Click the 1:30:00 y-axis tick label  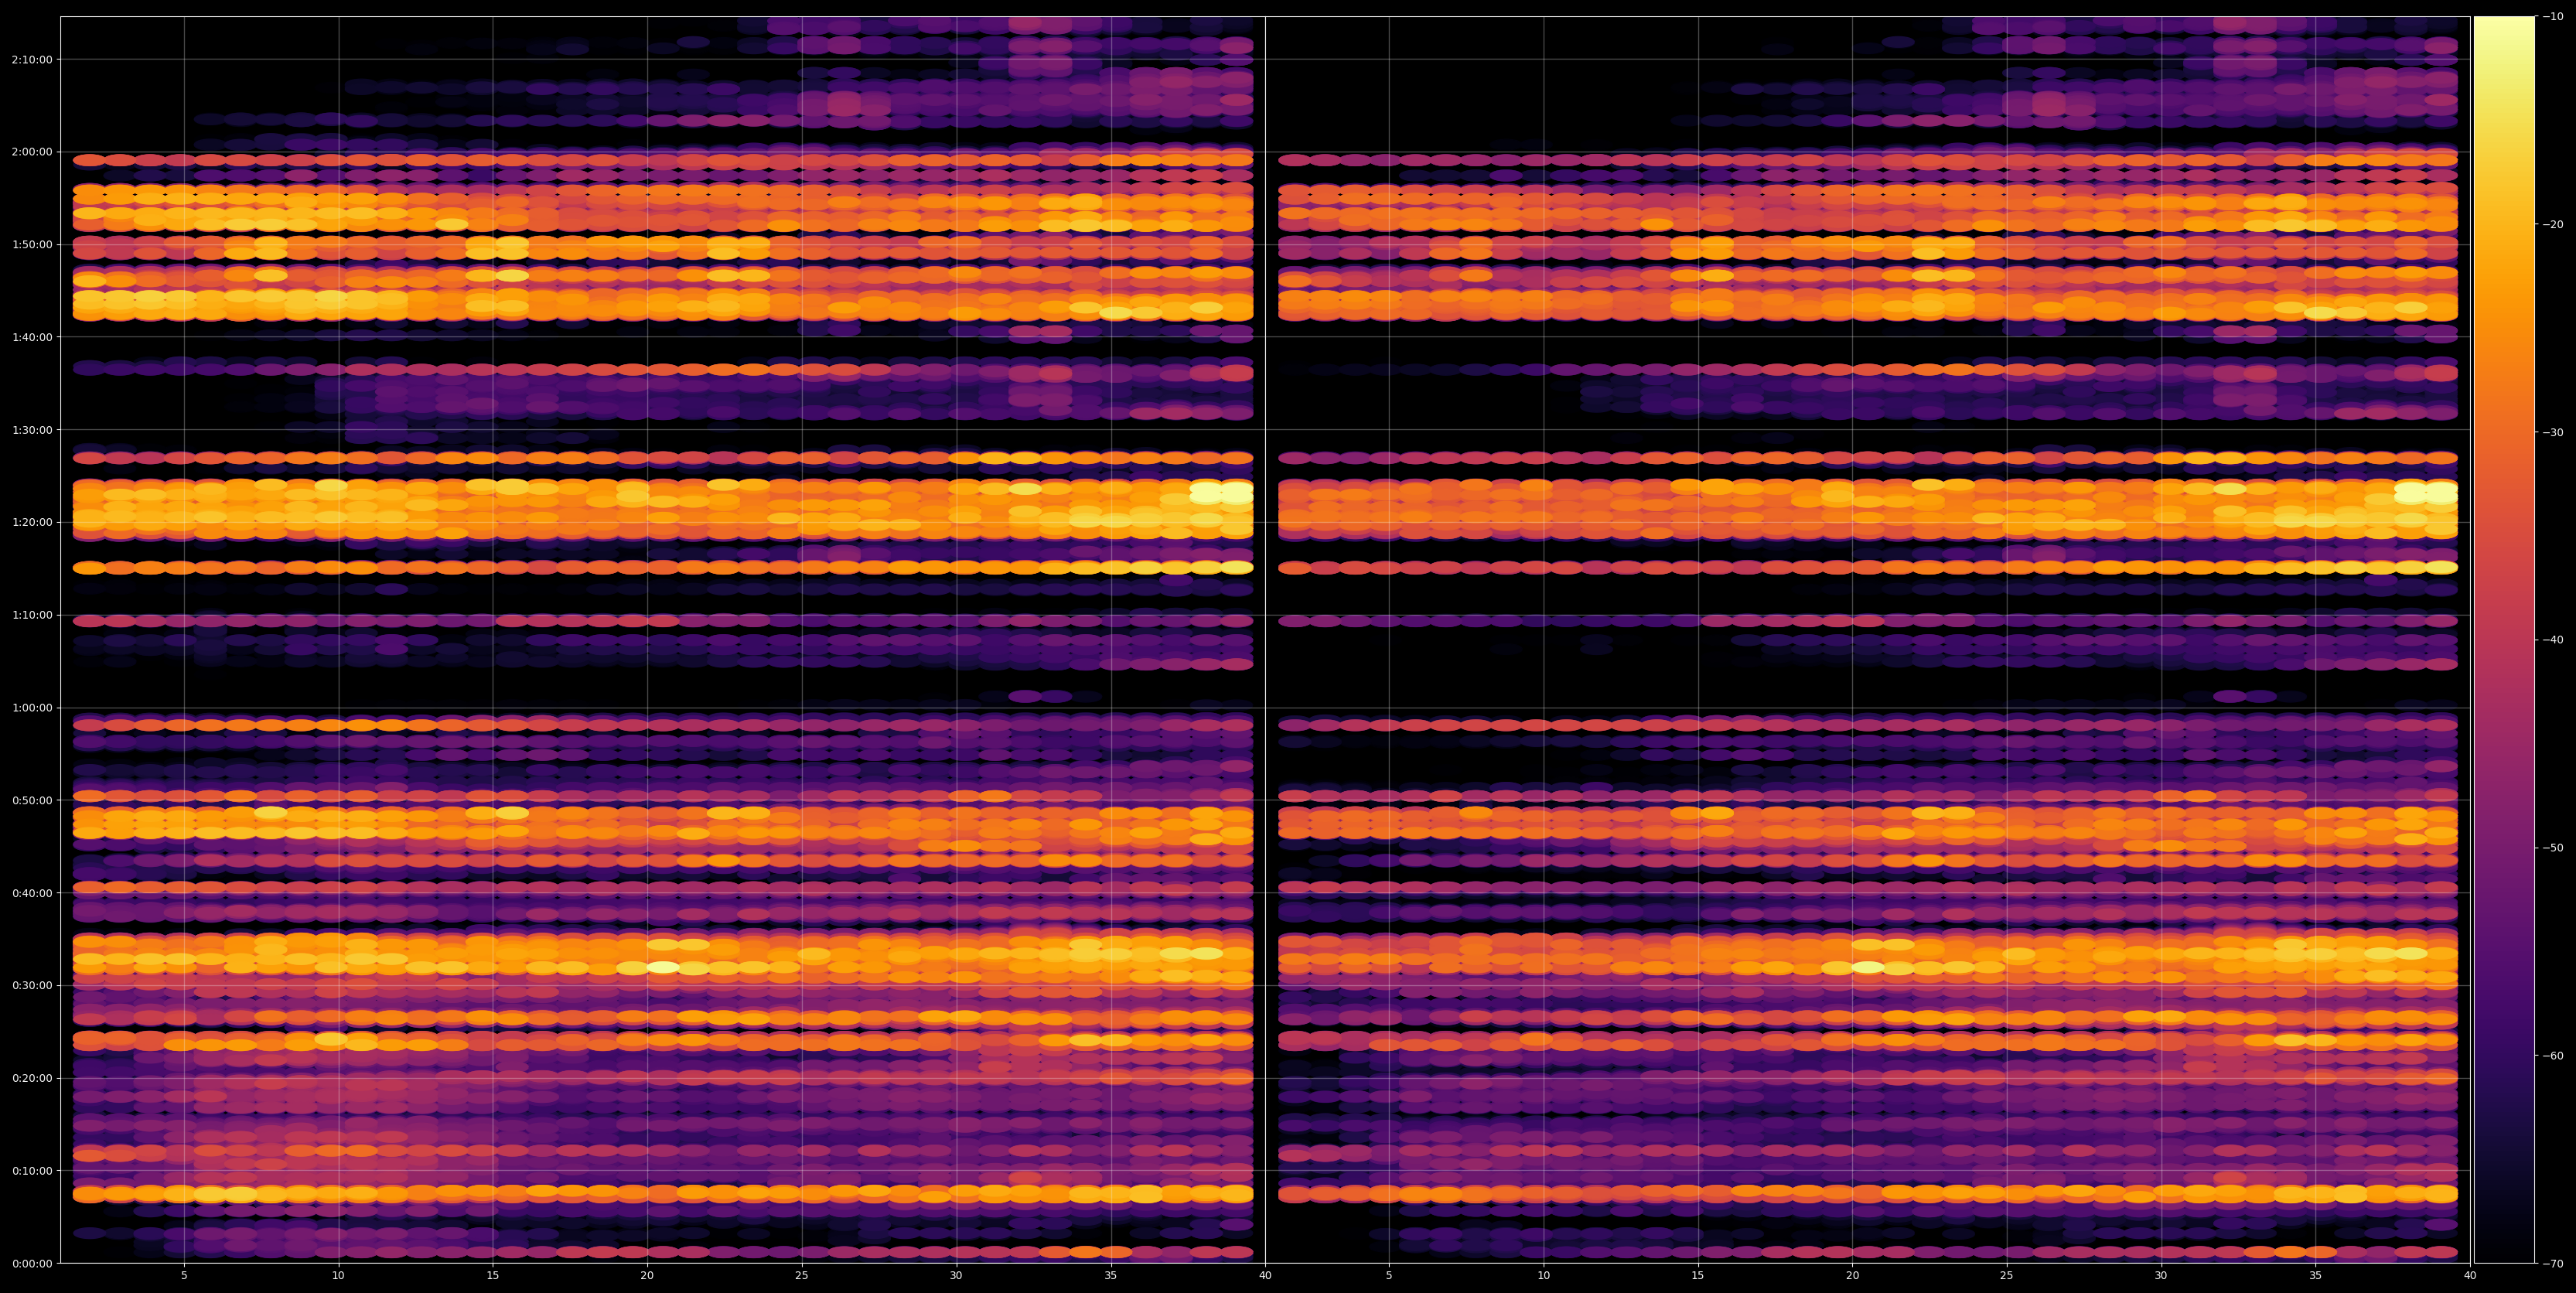32,430
